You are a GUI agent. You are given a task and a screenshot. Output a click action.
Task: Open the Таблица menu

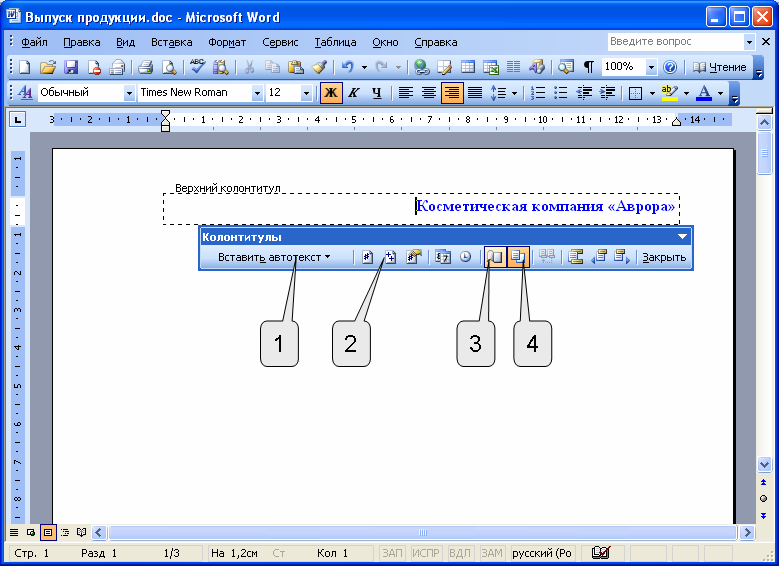(x=335, y=42)
